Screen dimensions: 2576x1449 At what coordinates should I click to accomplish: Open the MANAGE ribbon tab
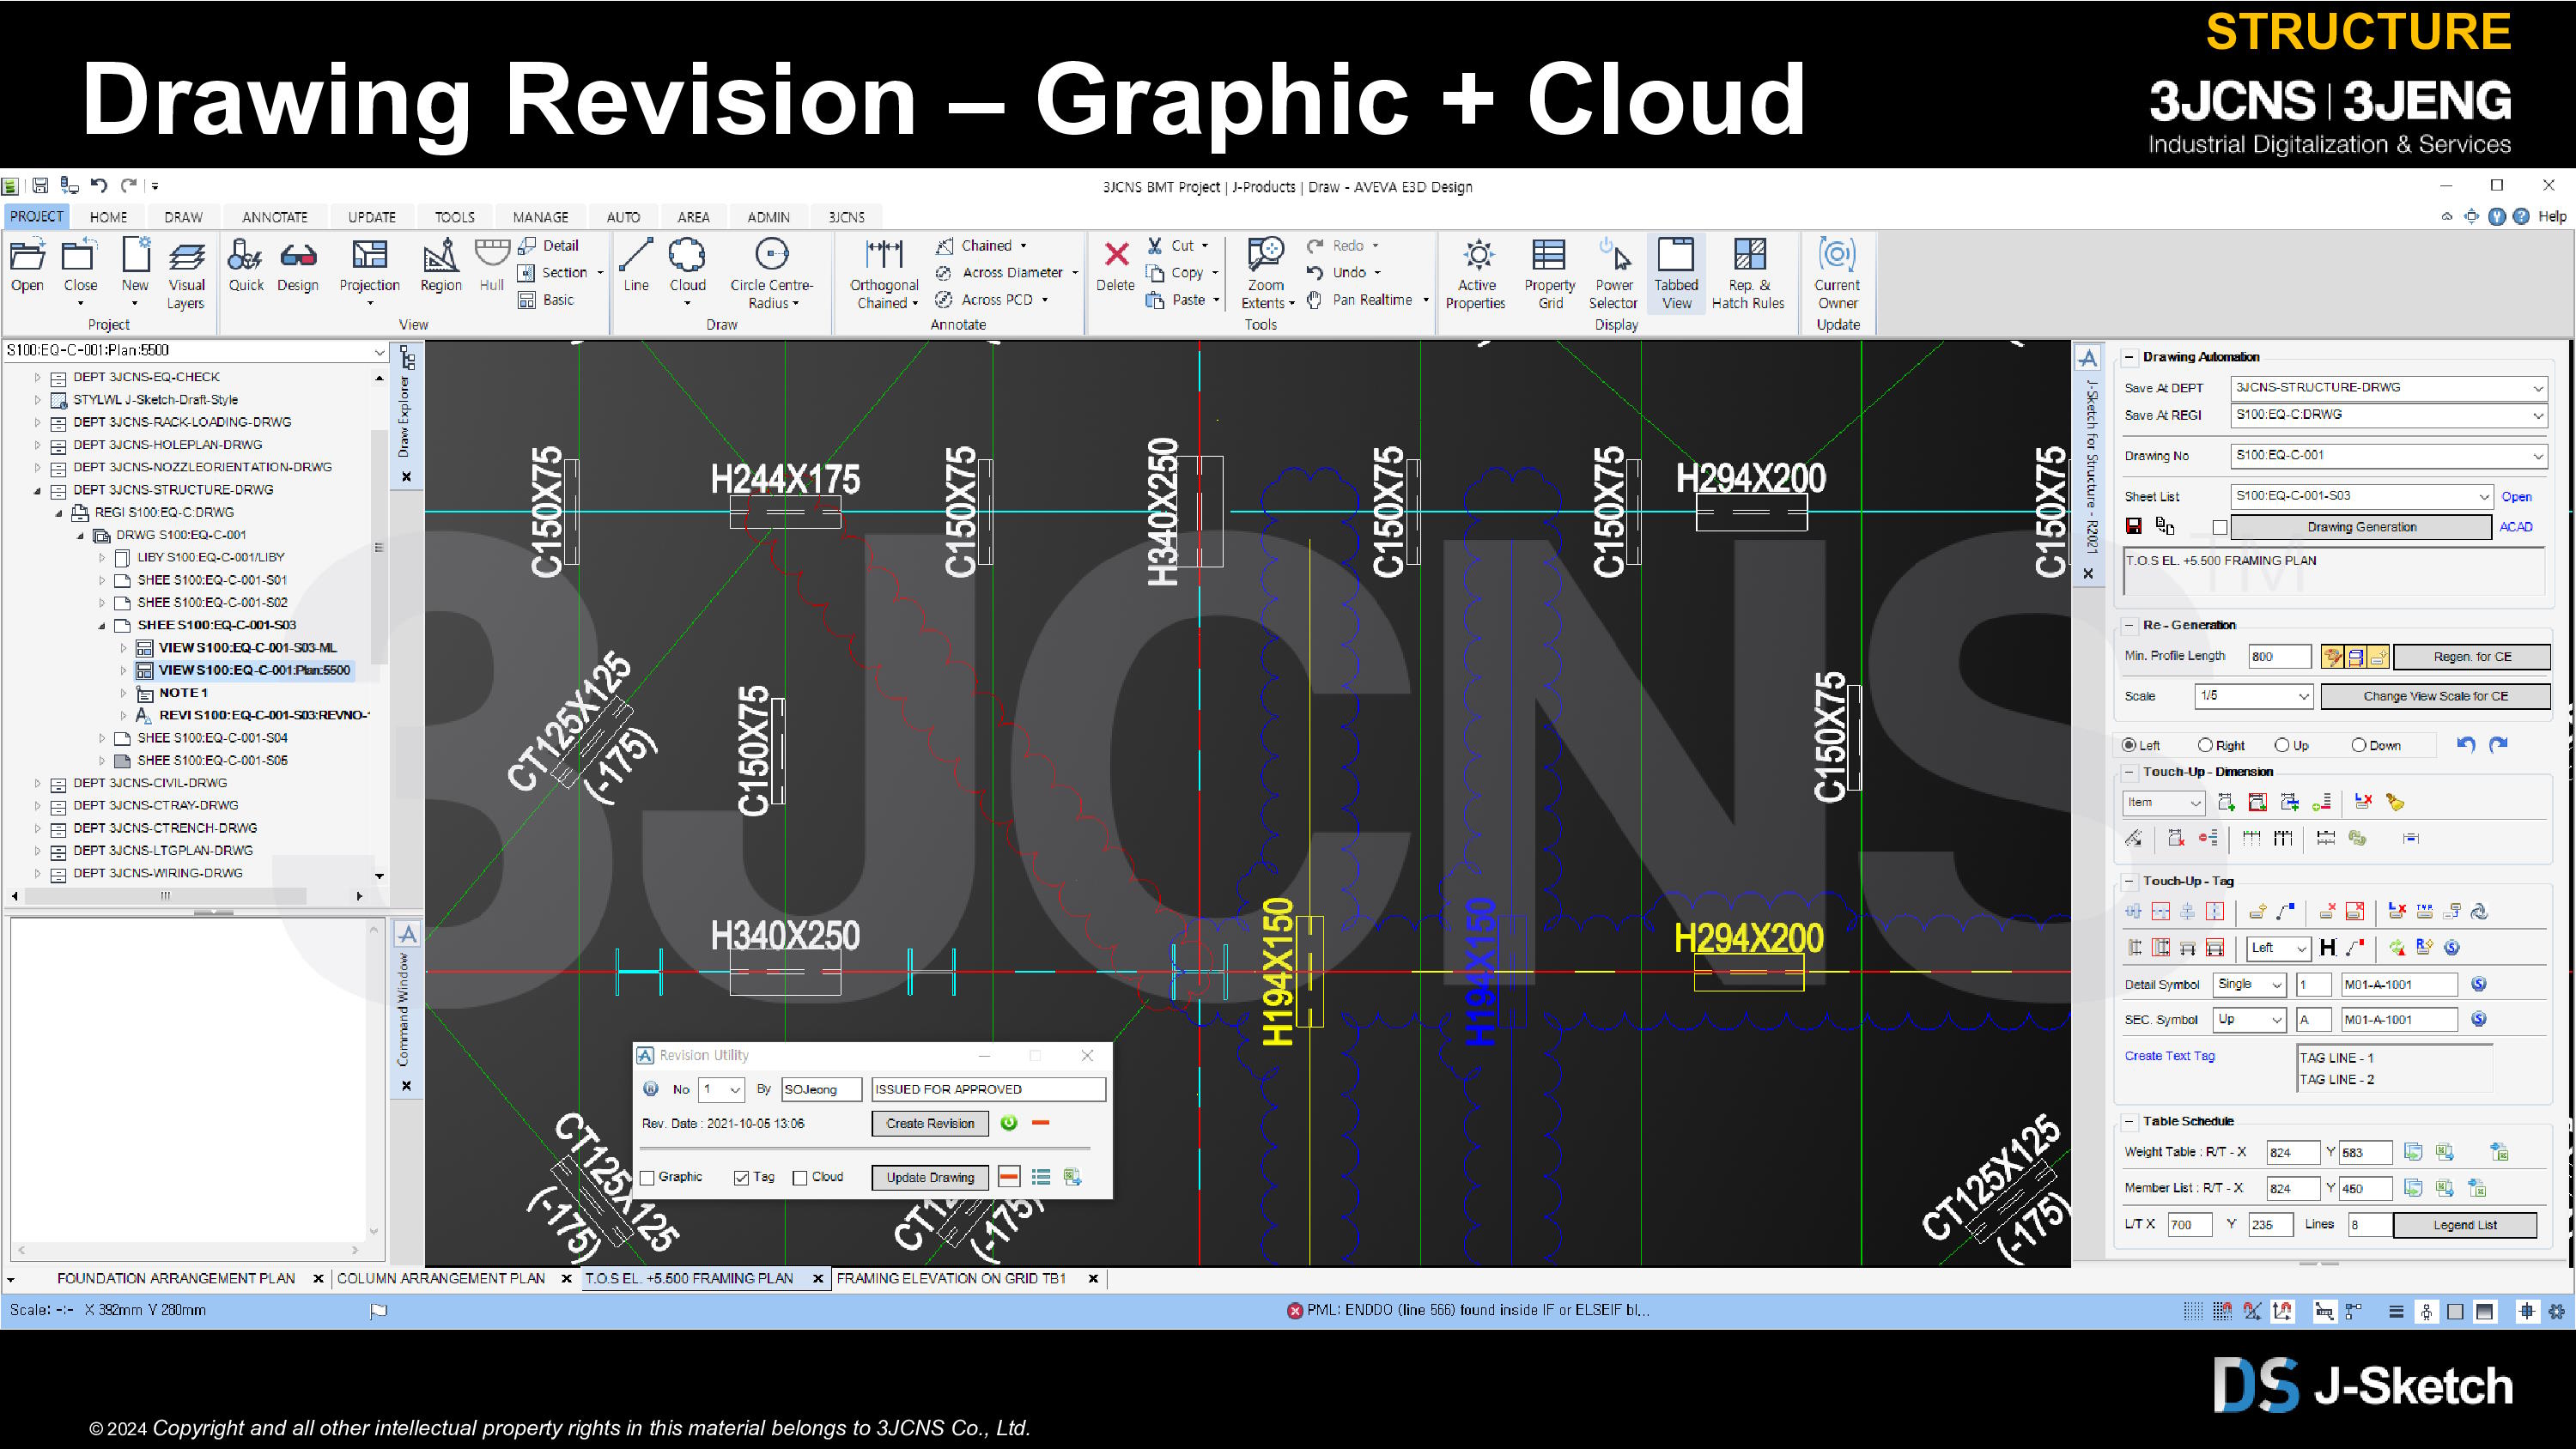tap(540, 217)
